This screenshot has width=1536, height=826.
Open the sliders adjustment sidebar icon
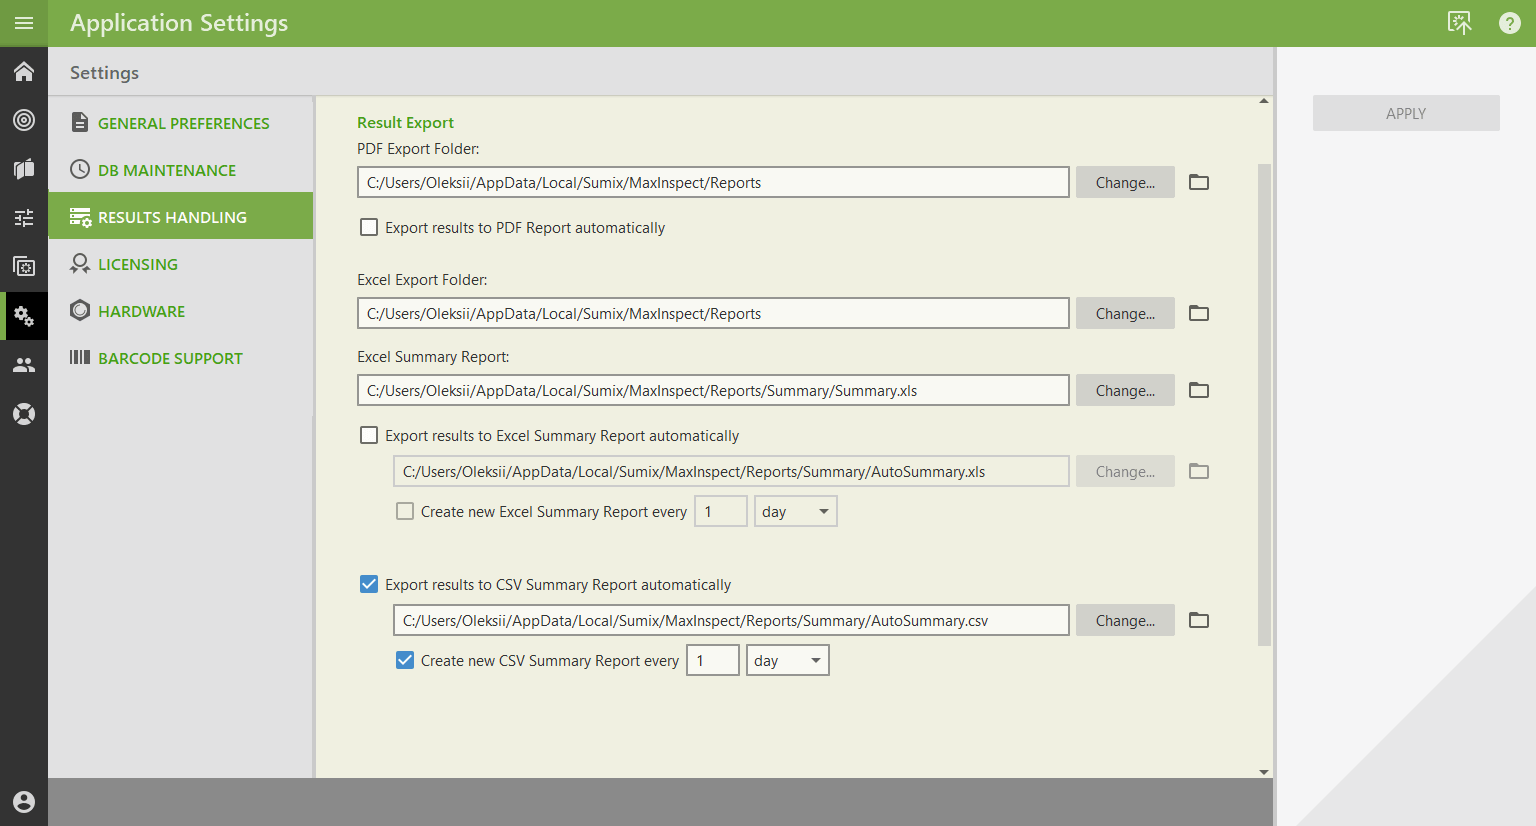[x=24, y=218]
